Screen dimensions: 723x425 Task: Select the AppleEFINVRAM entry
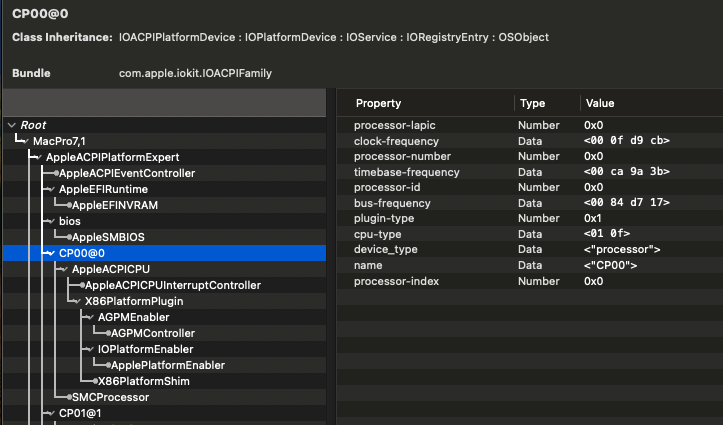pos(115,205)
